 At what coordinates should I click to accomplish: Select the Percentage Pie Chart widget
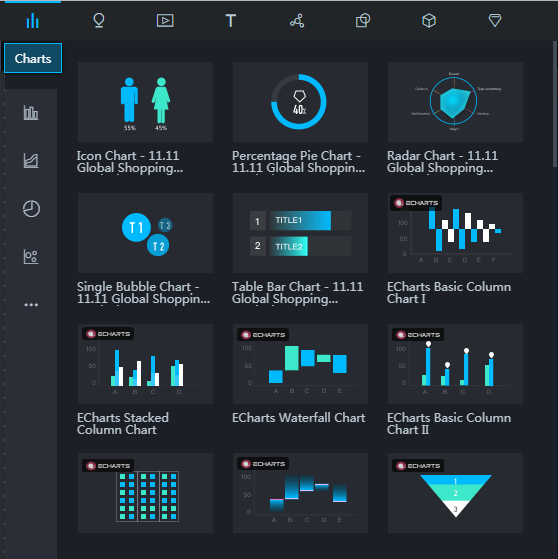300,102
